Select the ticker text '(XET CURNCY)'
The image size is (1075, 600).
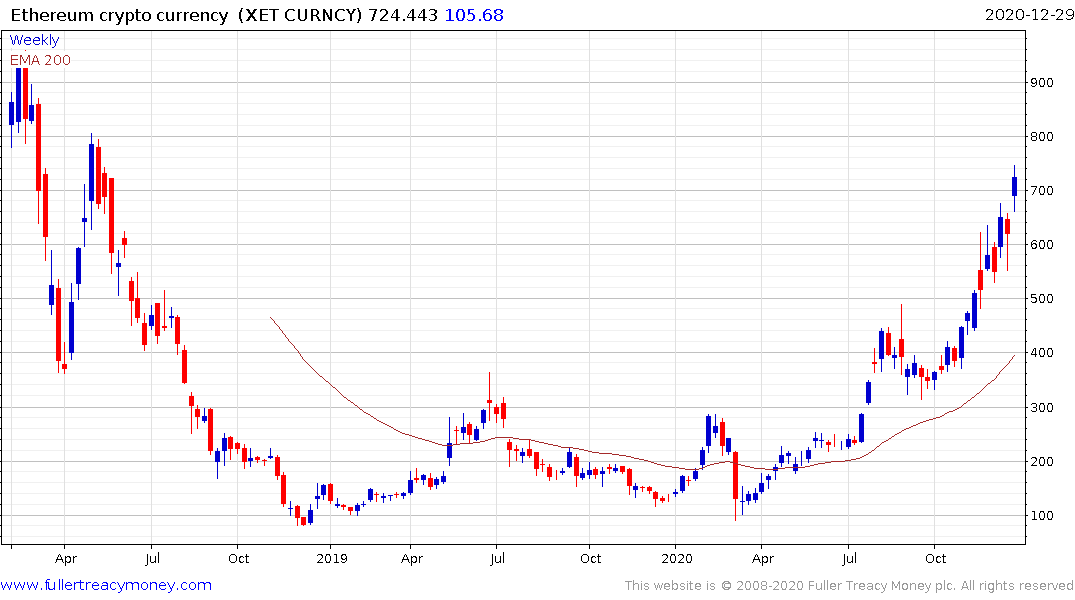[x=300, y=15]
